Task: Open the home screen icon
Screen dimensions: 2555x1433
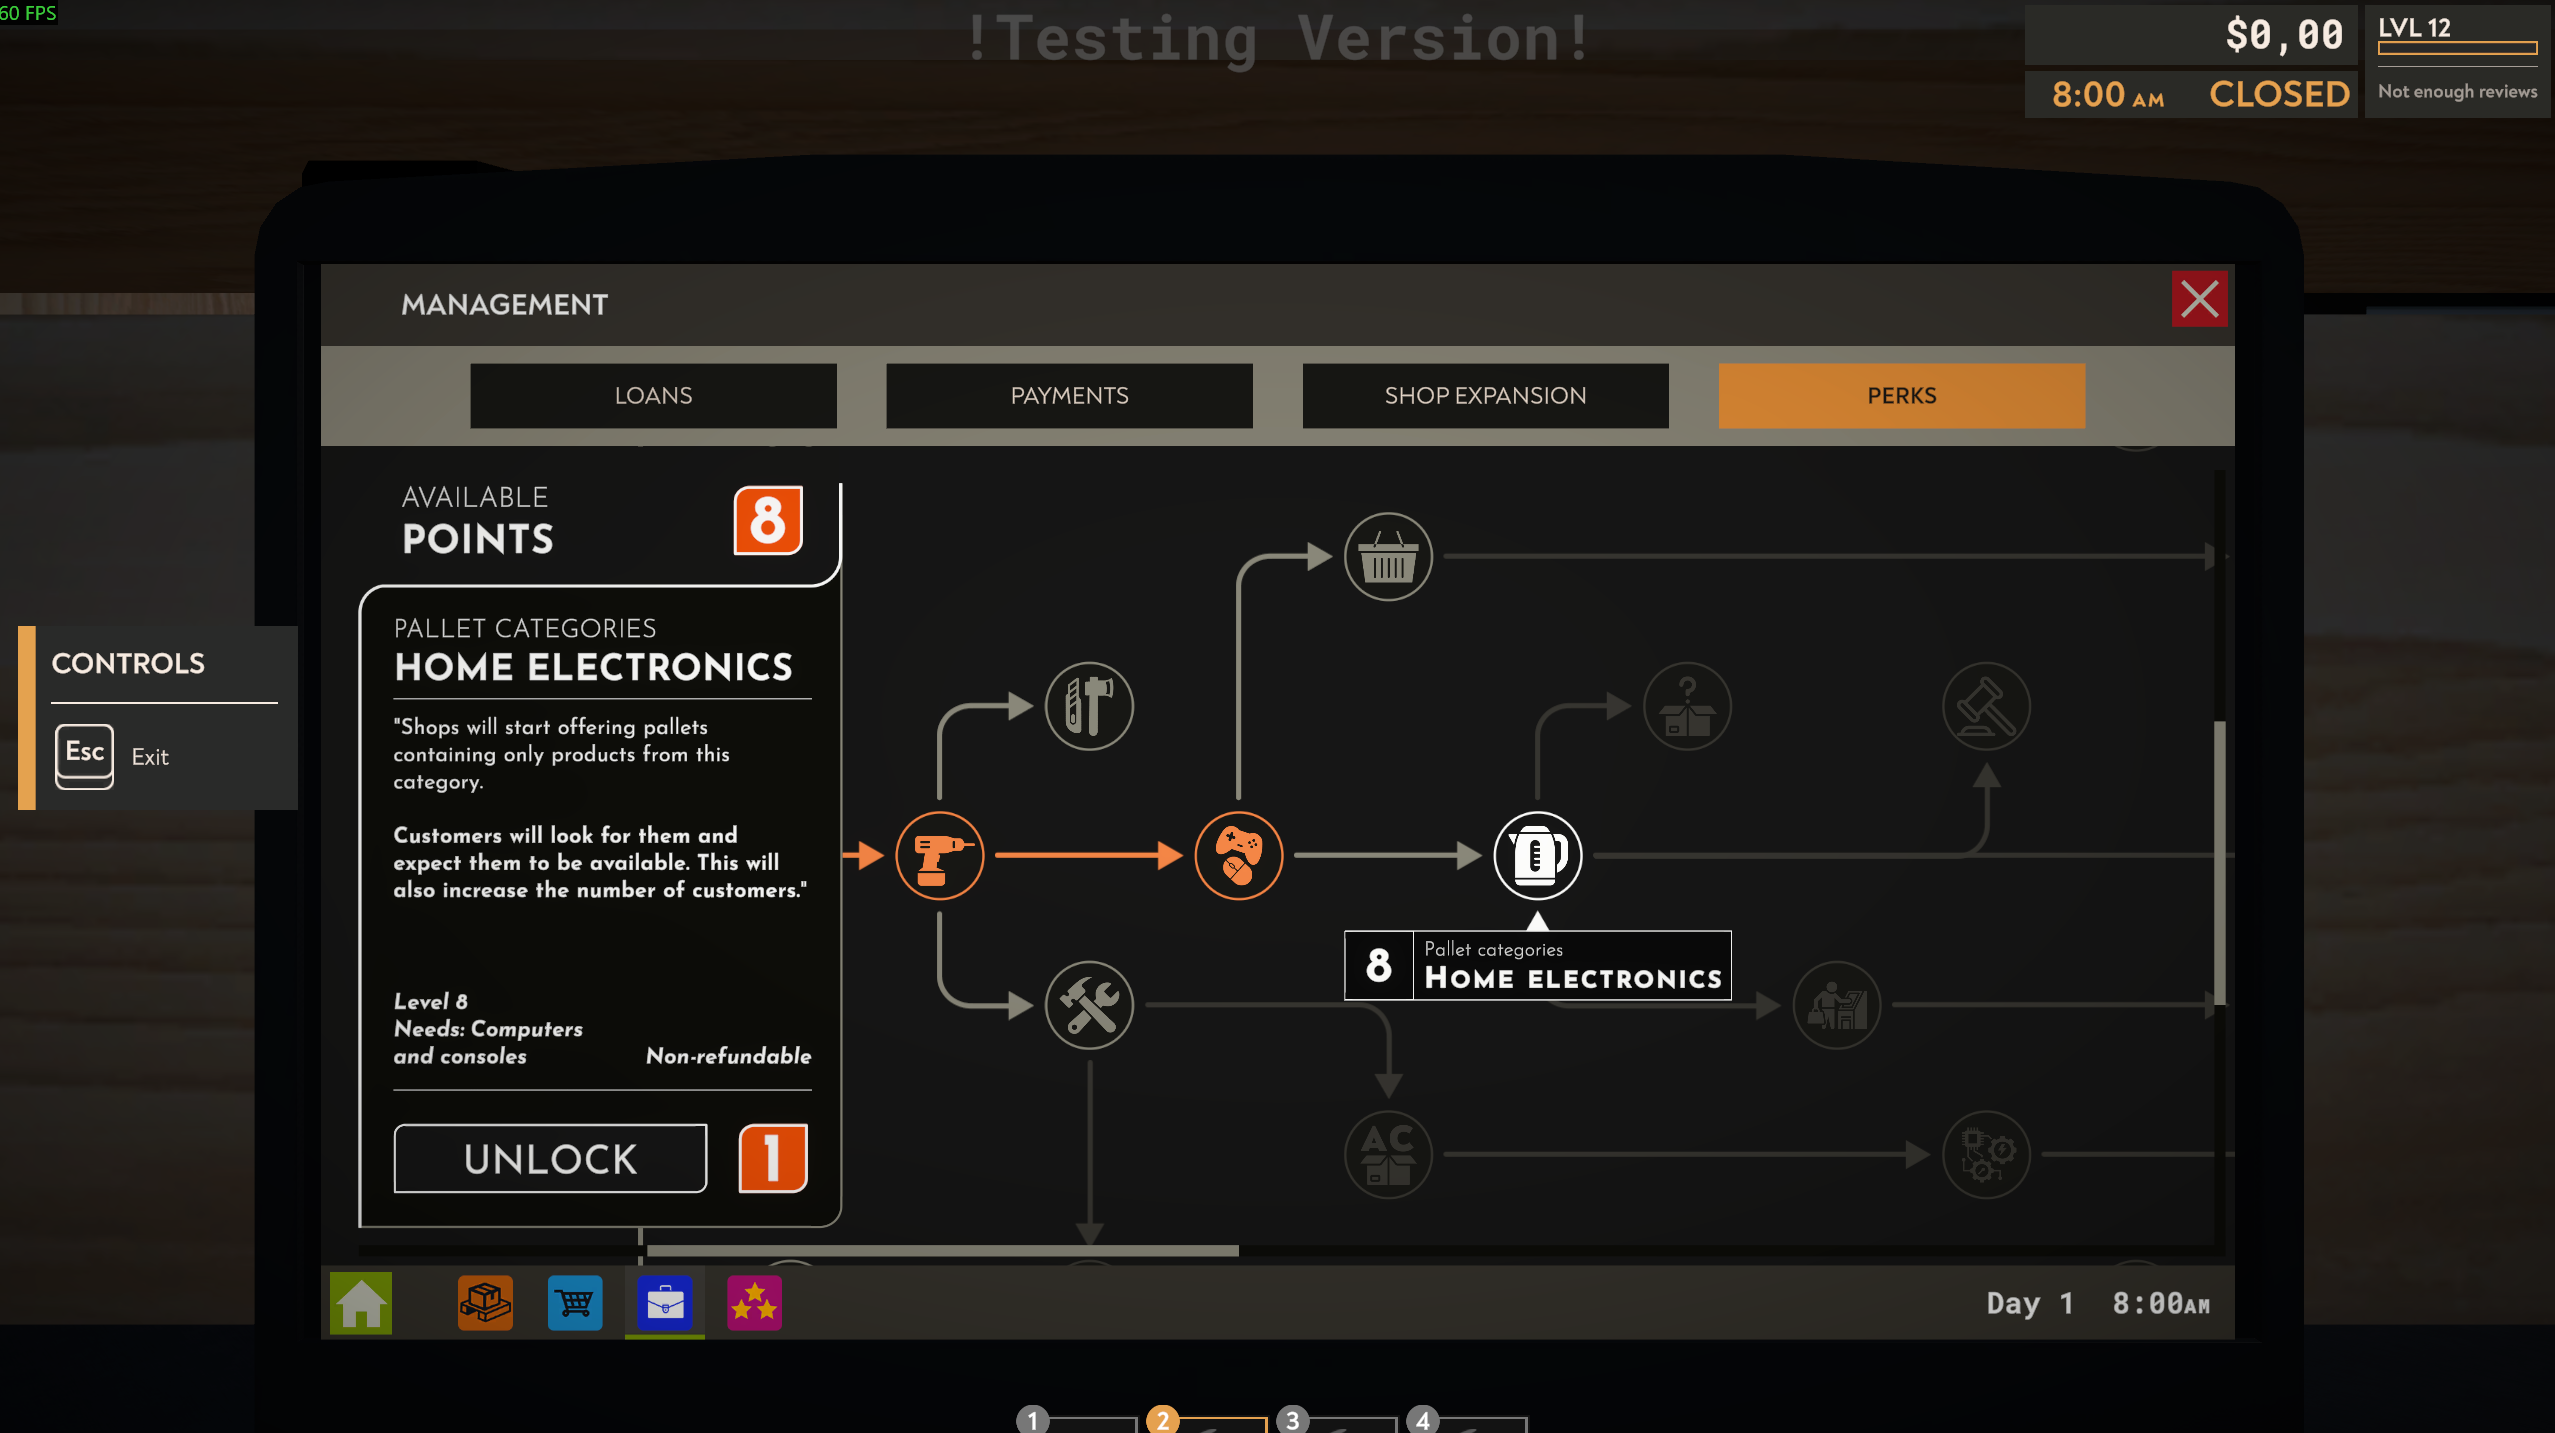Action: click(361, 1303)
